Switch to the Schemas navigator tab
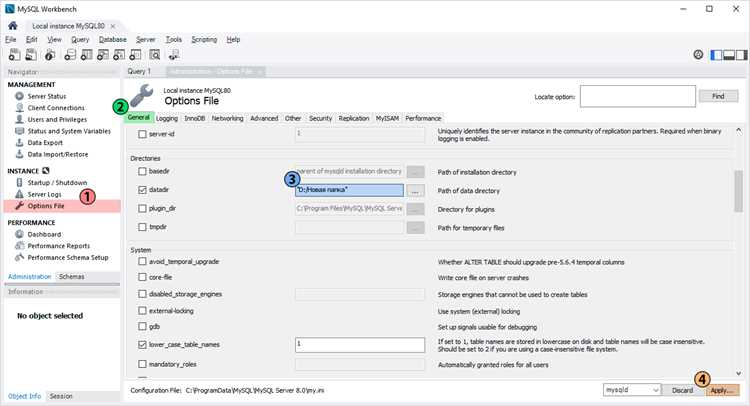 pyautogui.click(x=72, y=276)
